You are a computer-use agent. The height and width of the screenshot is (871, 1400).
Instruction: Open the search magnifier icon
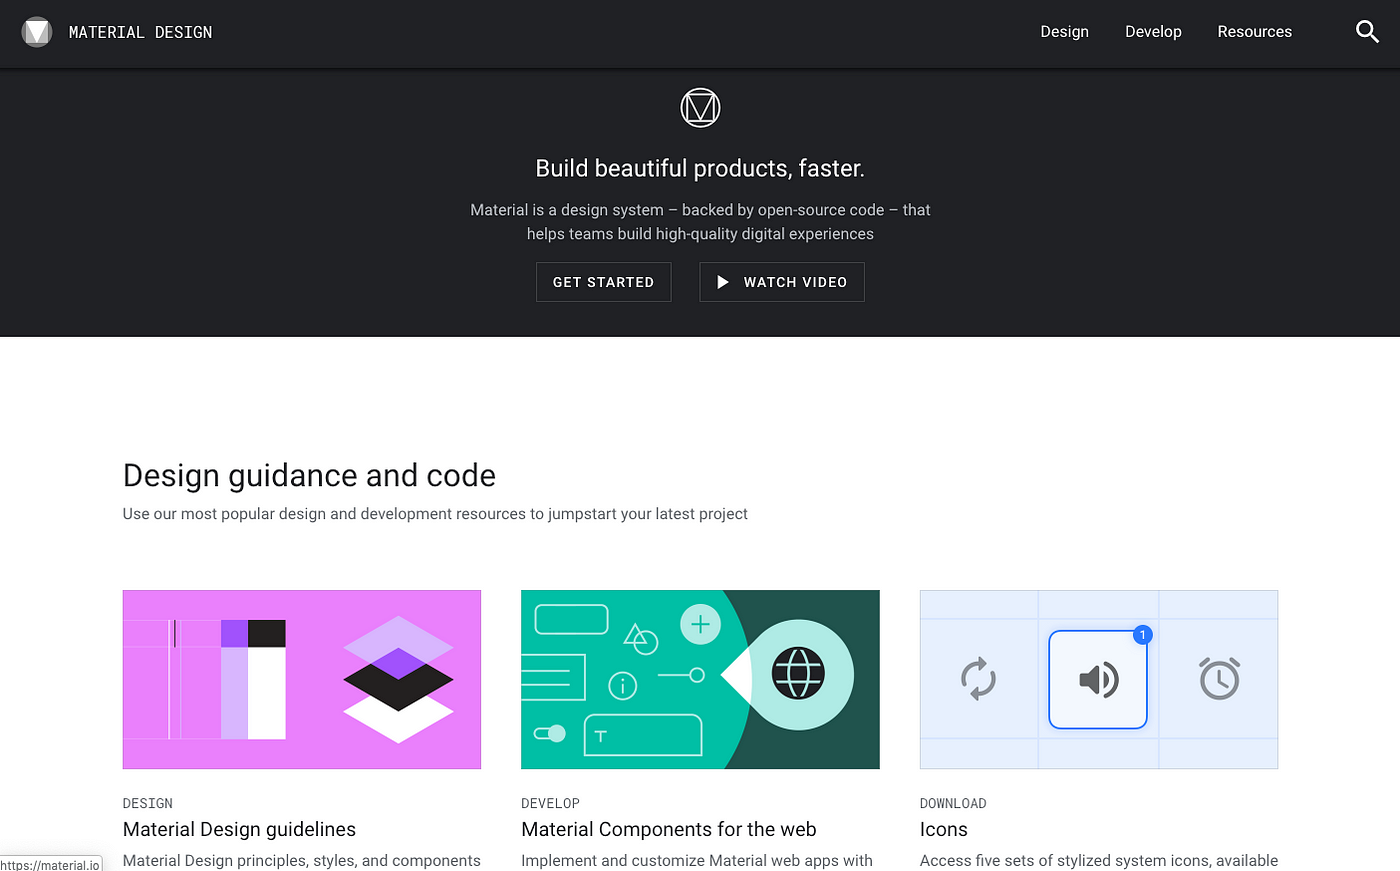(1367, 32)
